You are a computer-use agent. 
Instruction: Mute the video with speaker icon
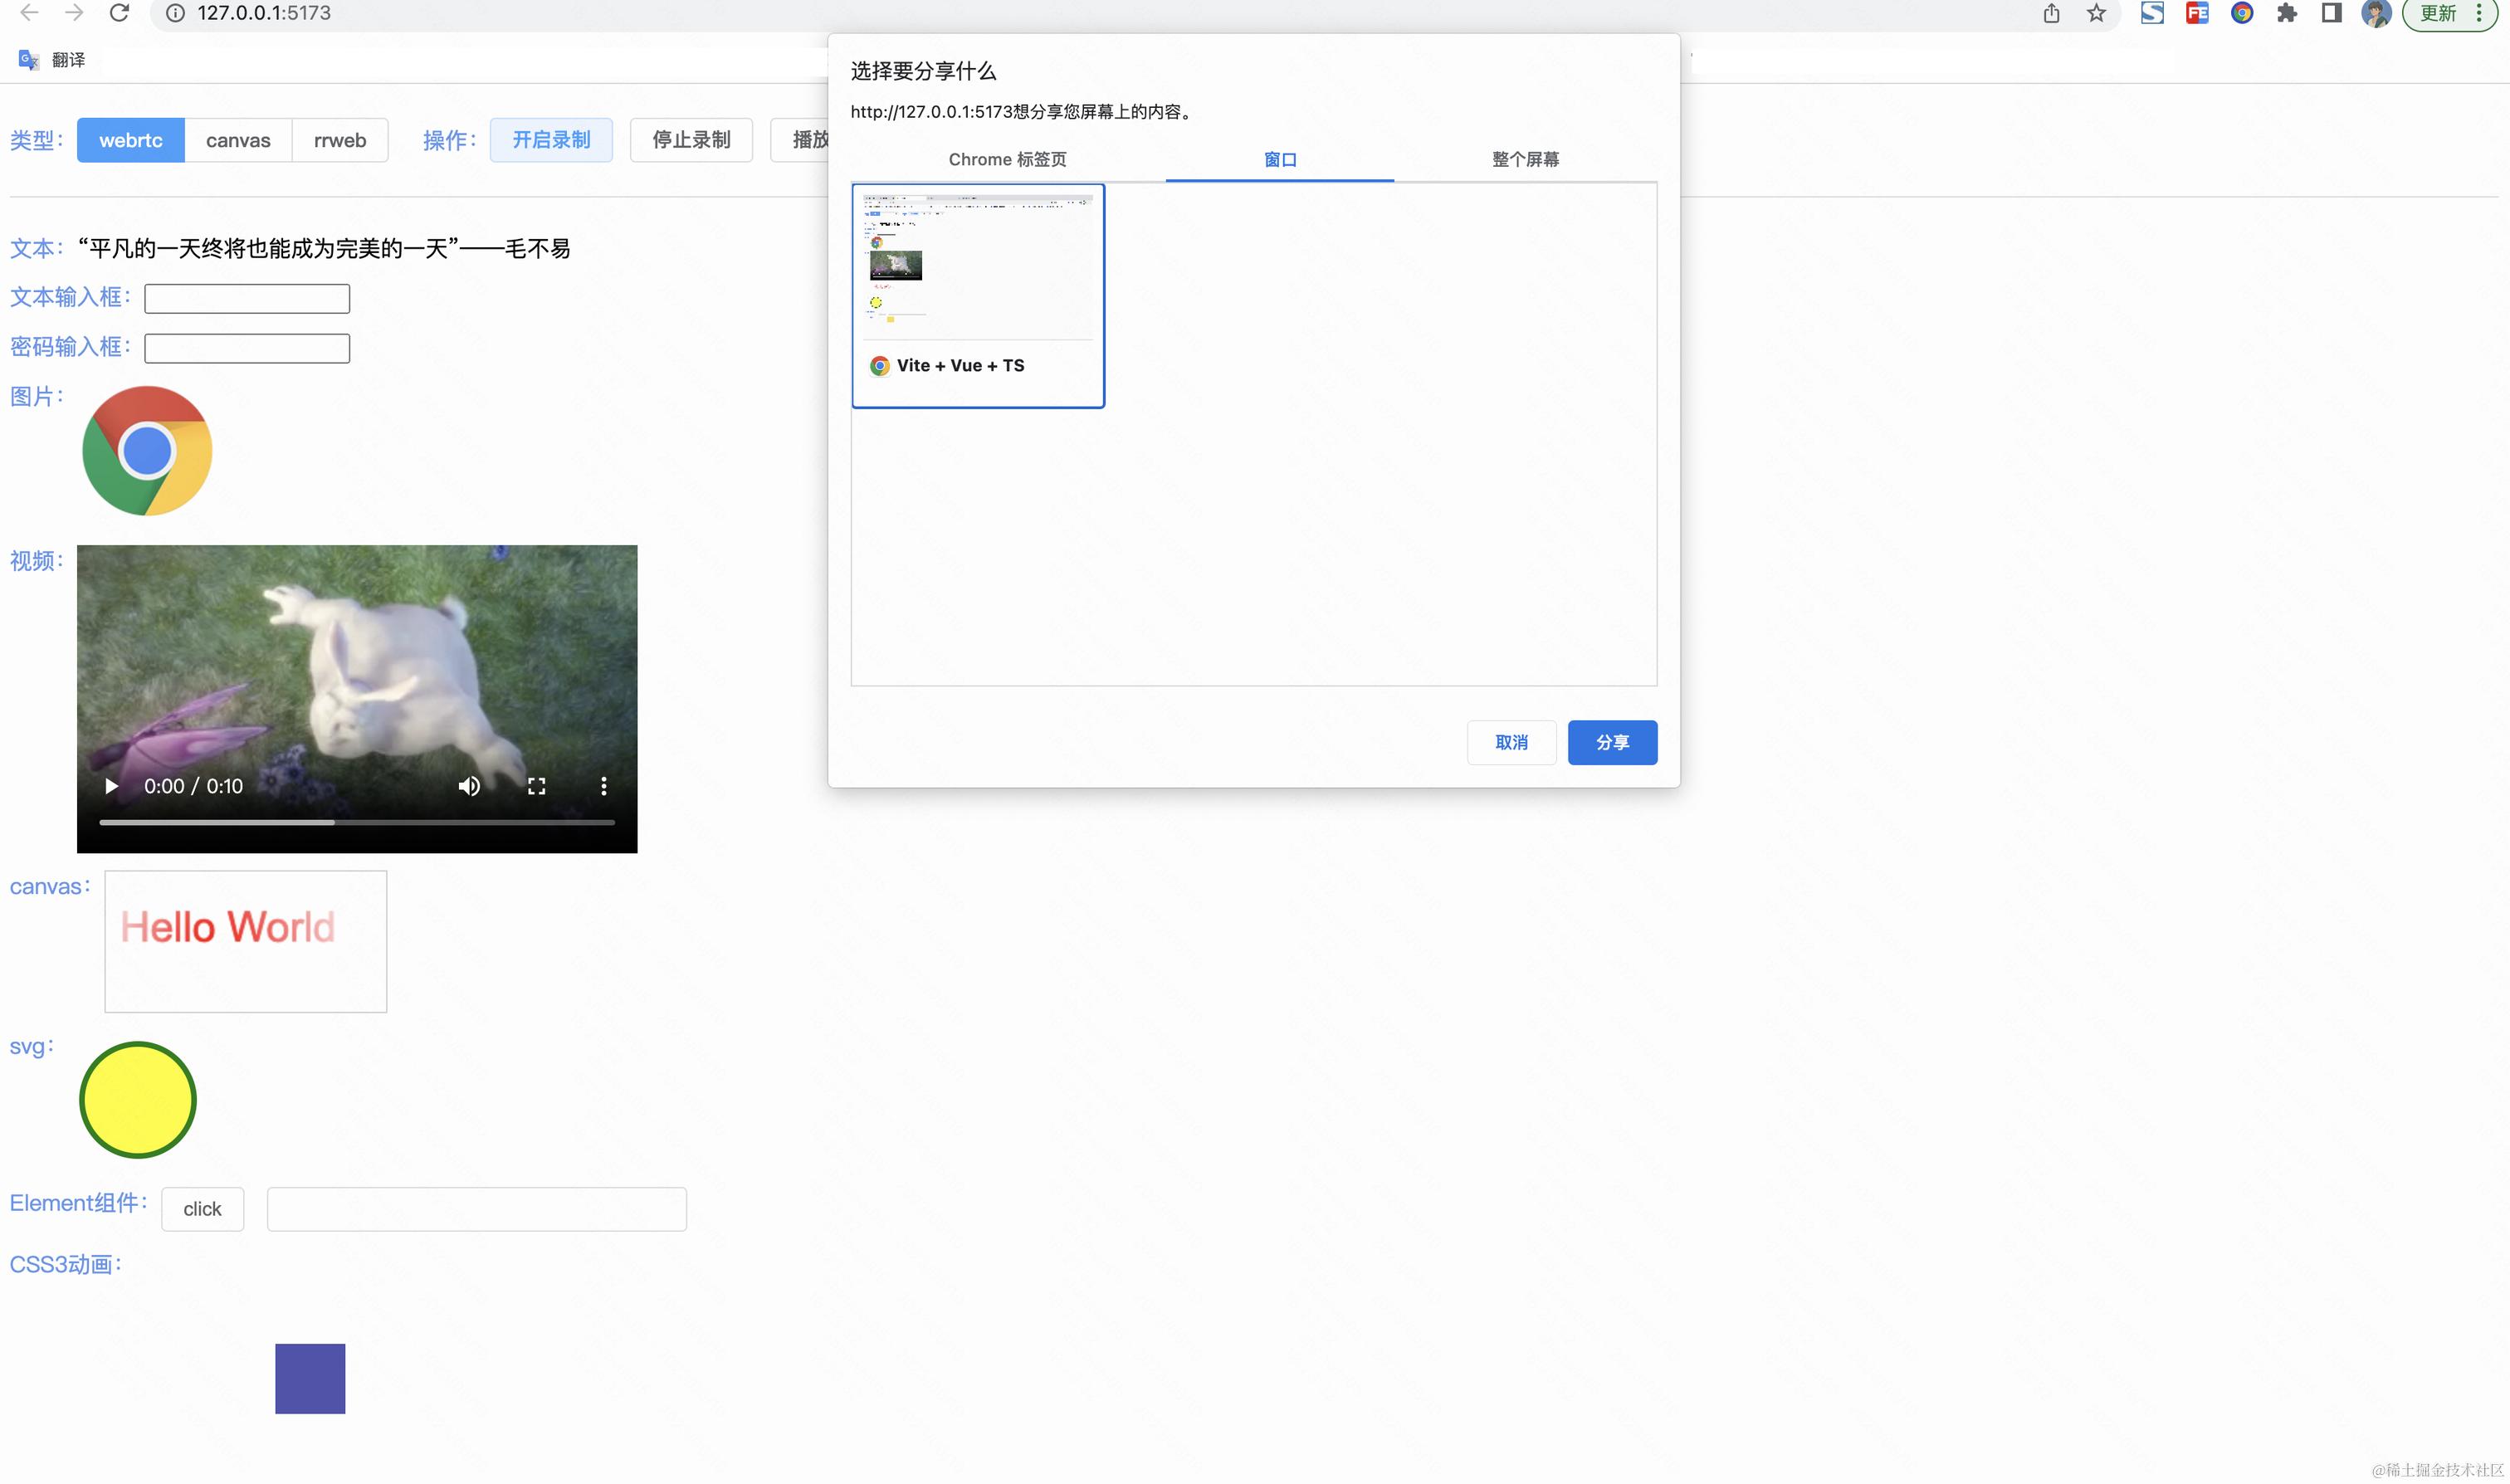point(469,786)
